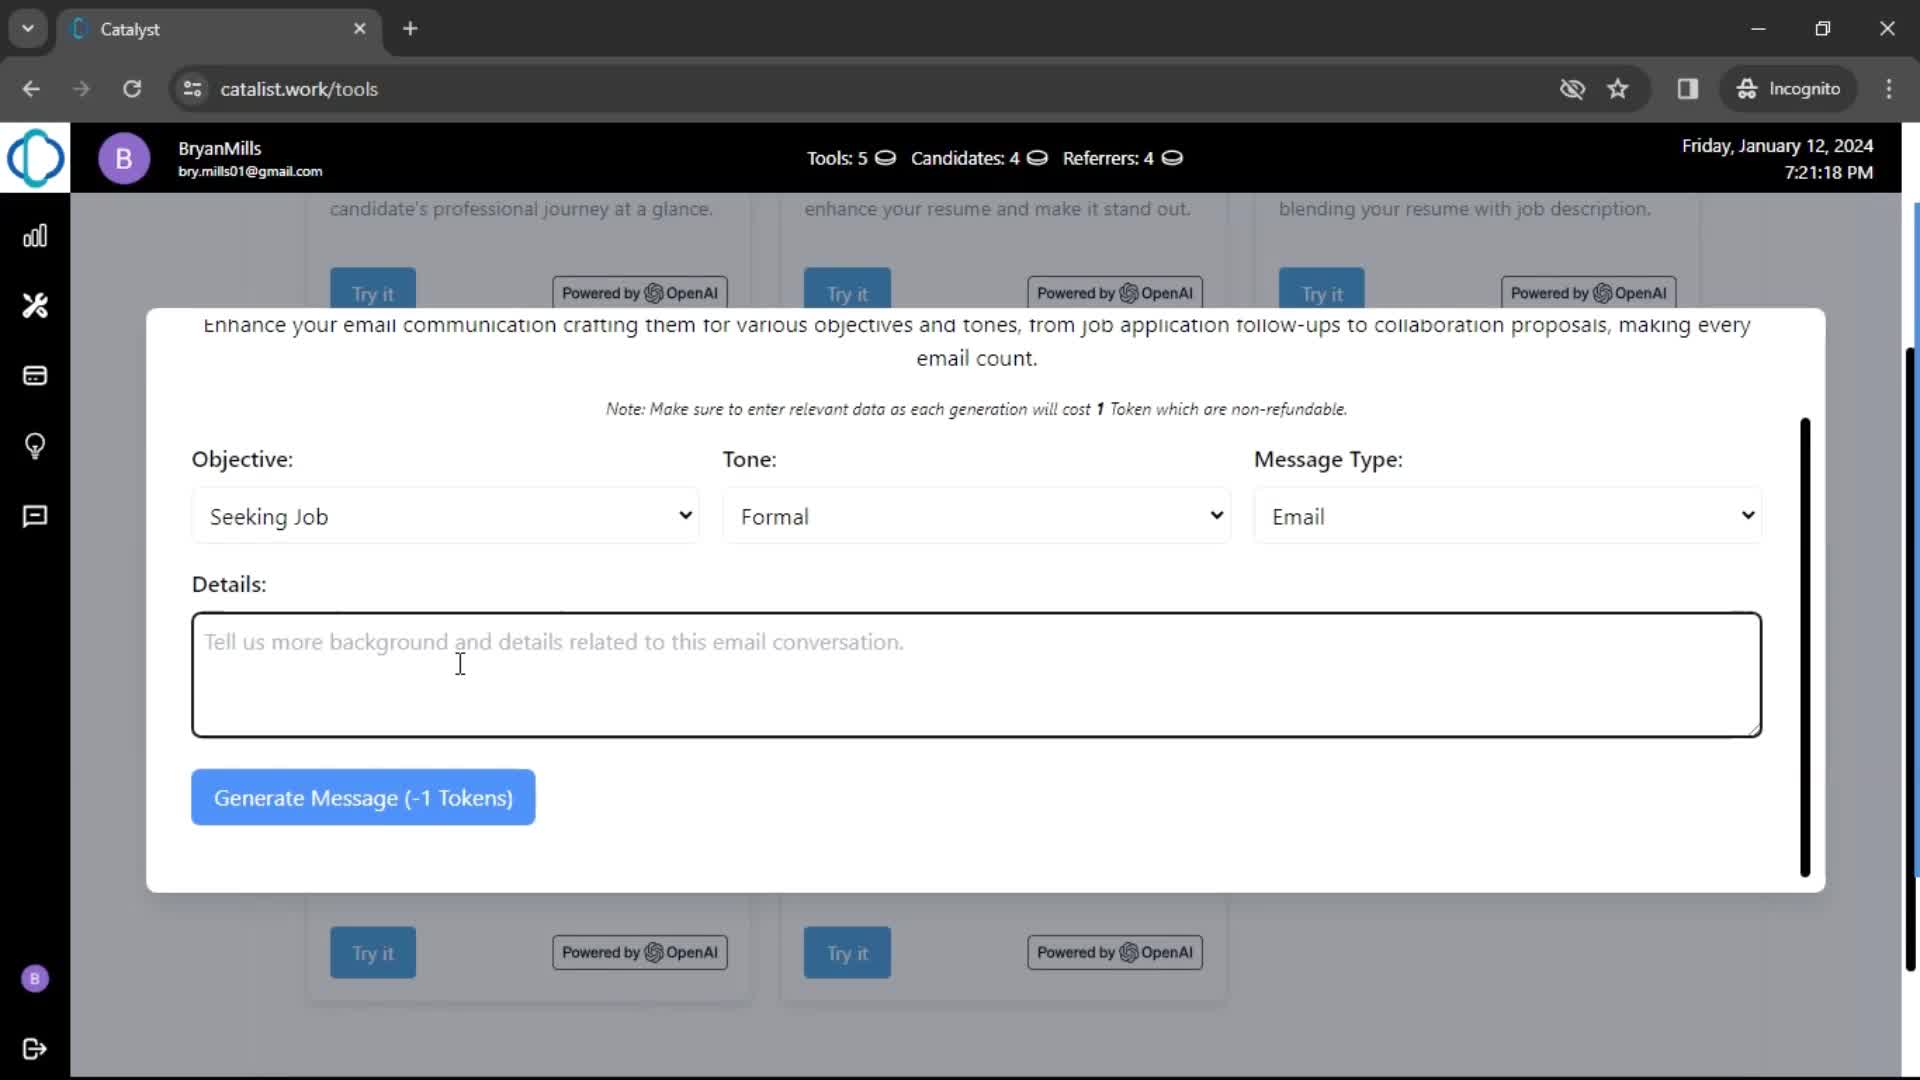Image resolution: width=1920 pixels, height=1080 pixels.
Task: Click the lightbulb insights icon
Action: click(36, 446)
